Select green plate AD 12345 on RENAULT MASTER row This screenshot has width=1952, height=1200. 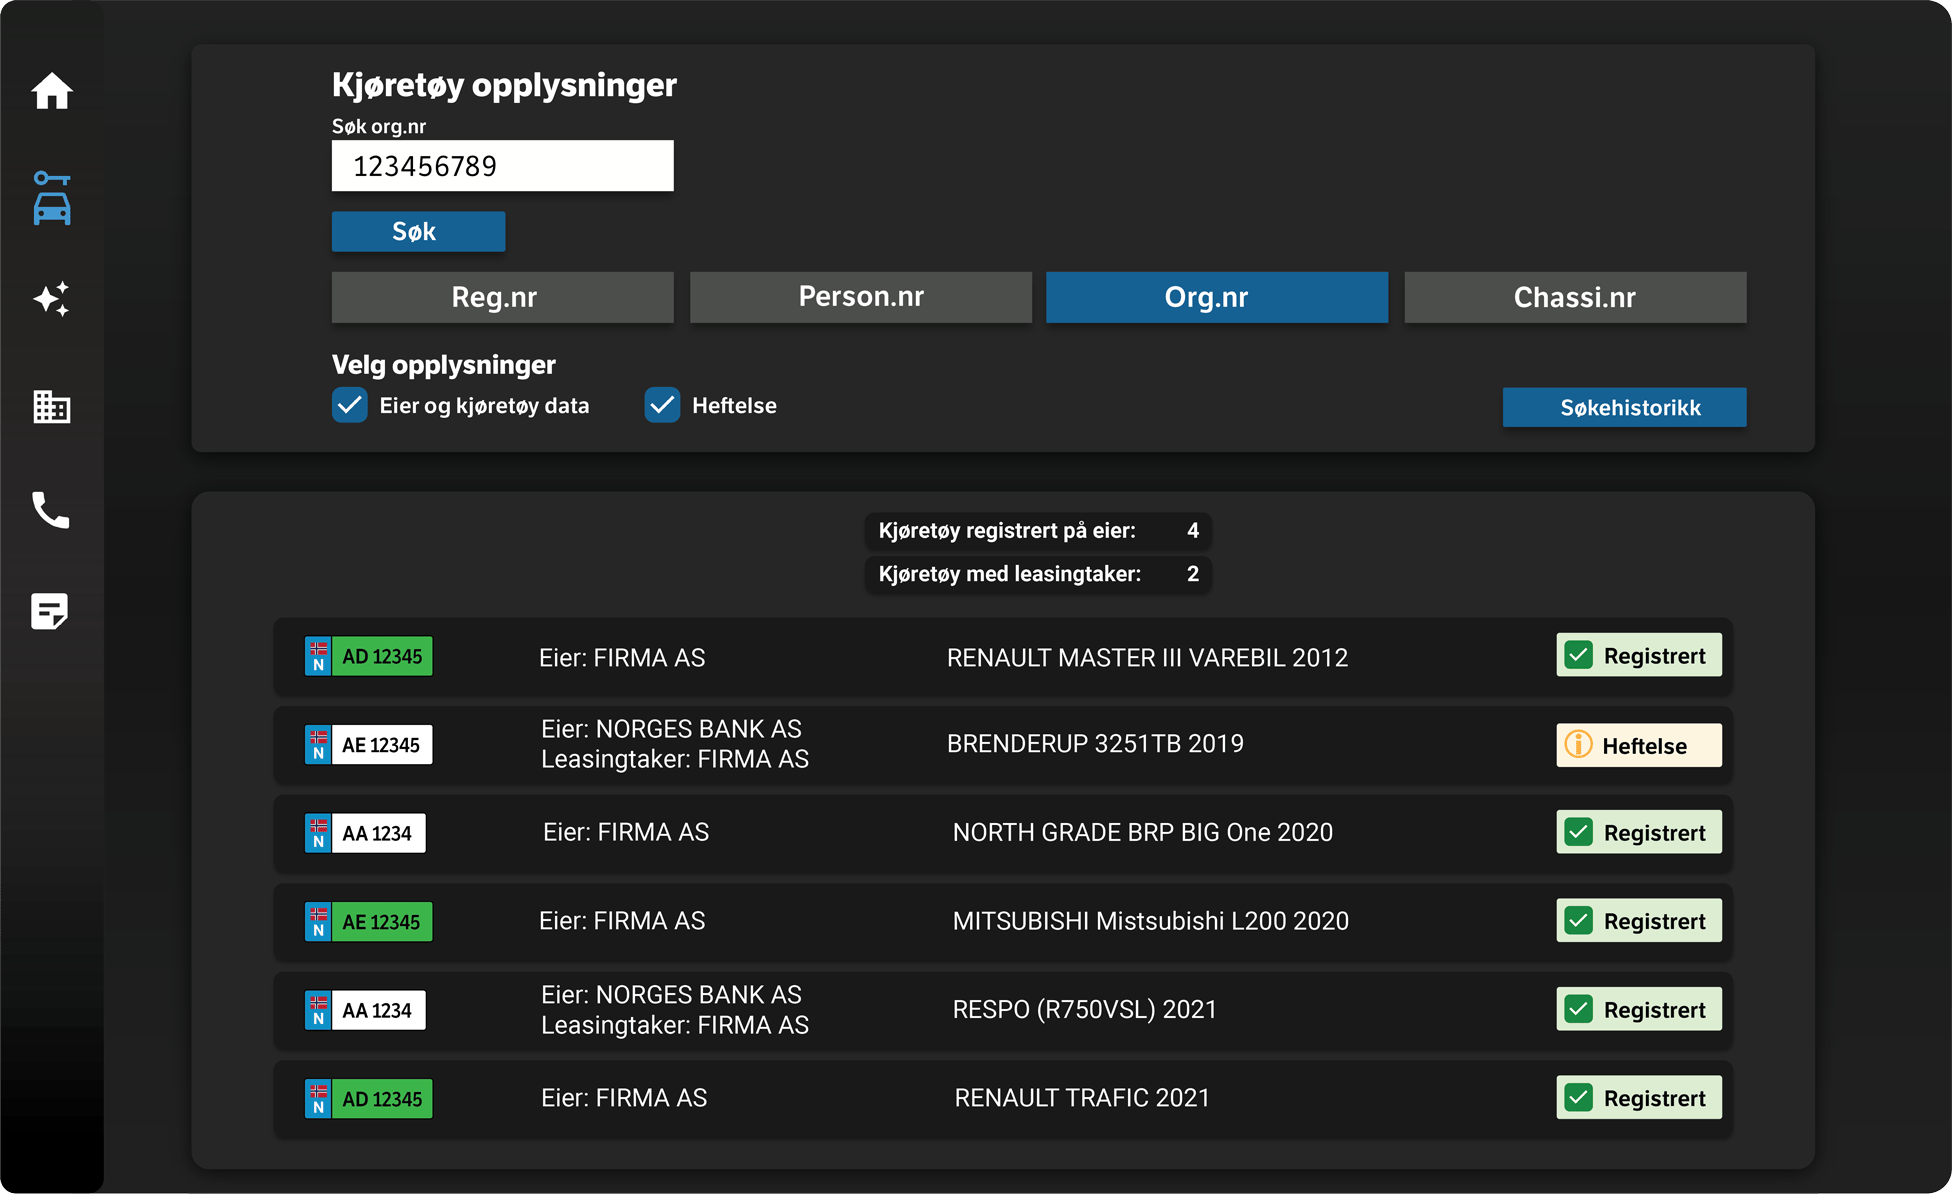(369, 657)
